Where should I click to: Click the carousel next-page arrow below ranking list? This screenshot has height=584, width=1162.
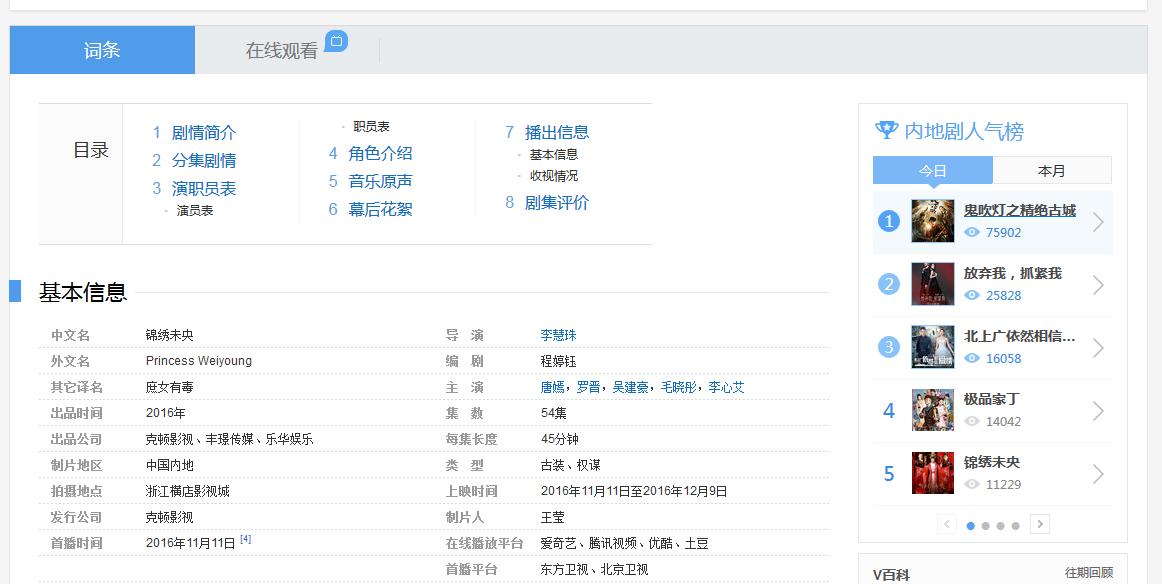1040,523
